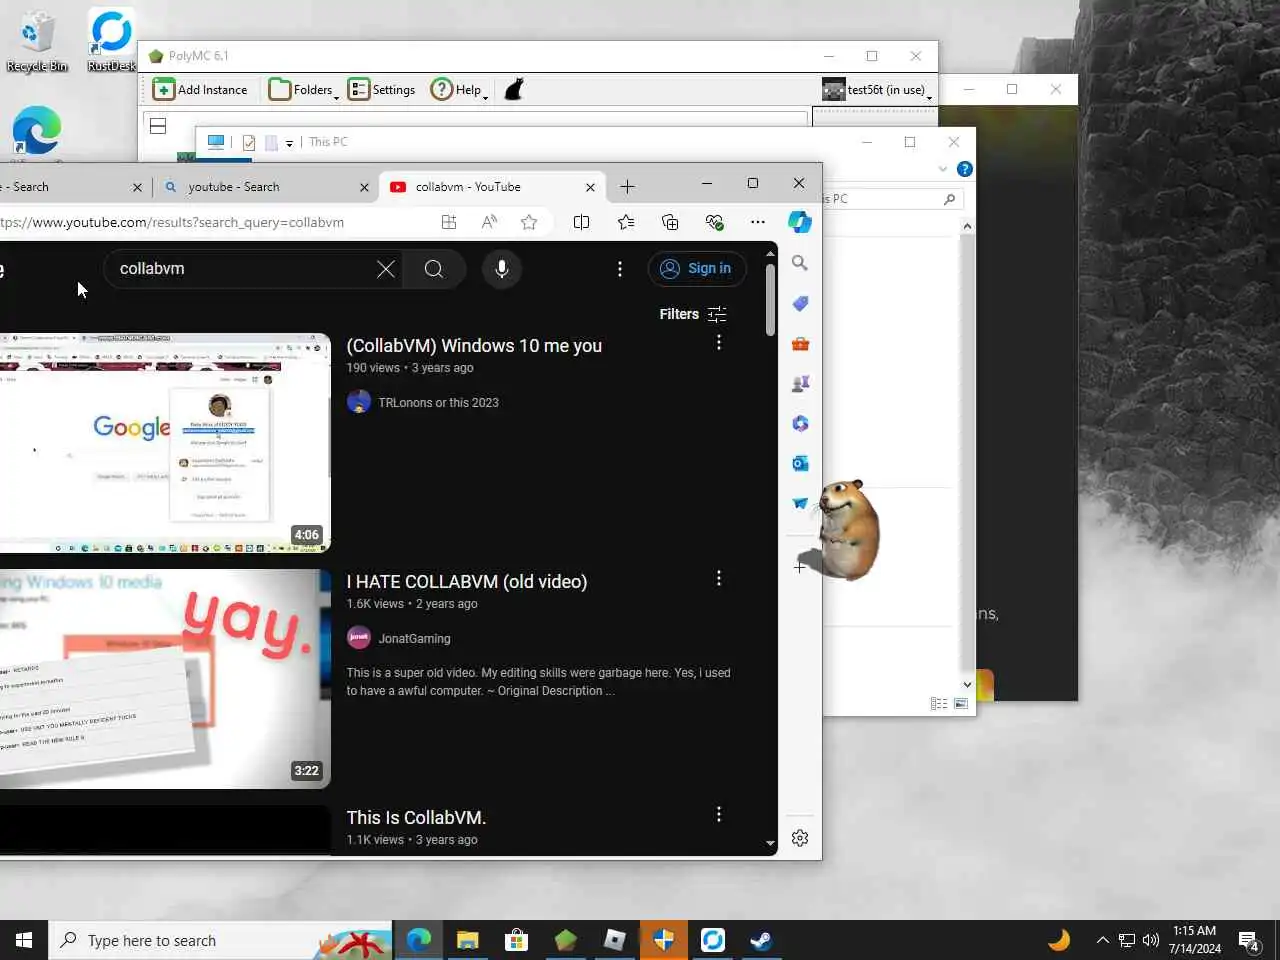Click the black cat icon in PolyMC

point(514,90)
